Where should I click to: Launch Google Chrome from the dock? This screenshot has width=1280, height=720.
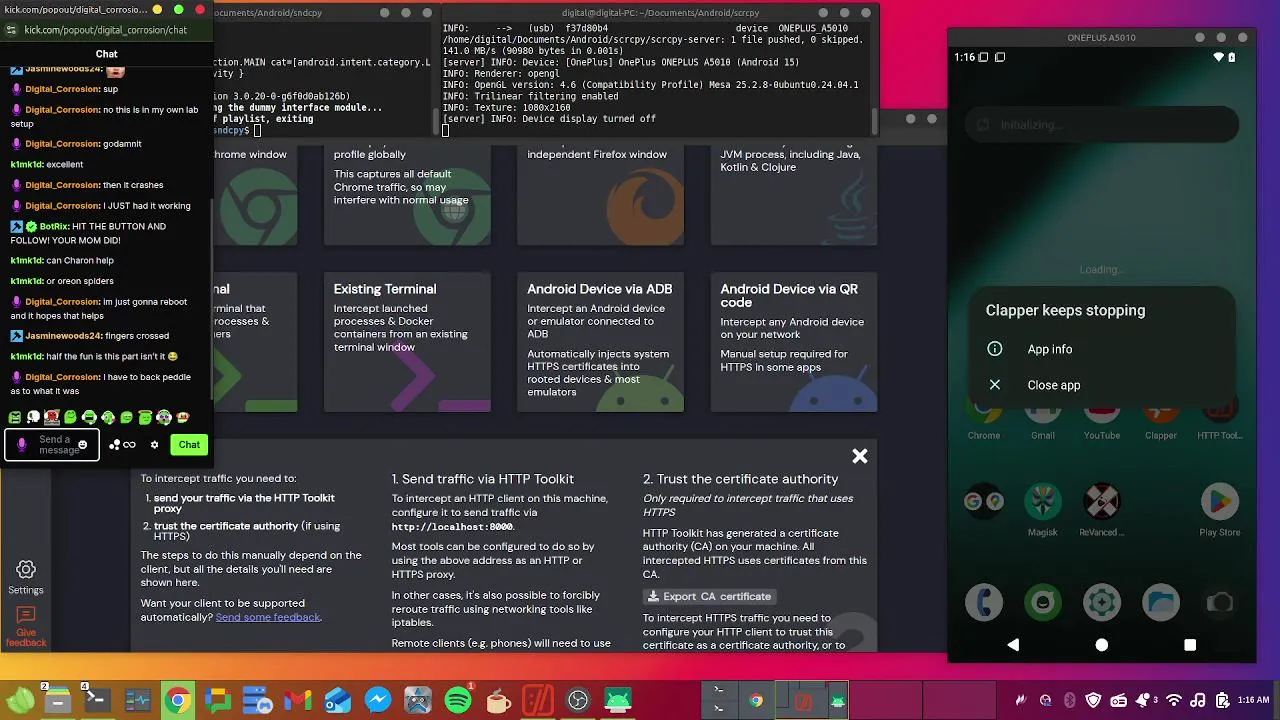coord(177,700)
